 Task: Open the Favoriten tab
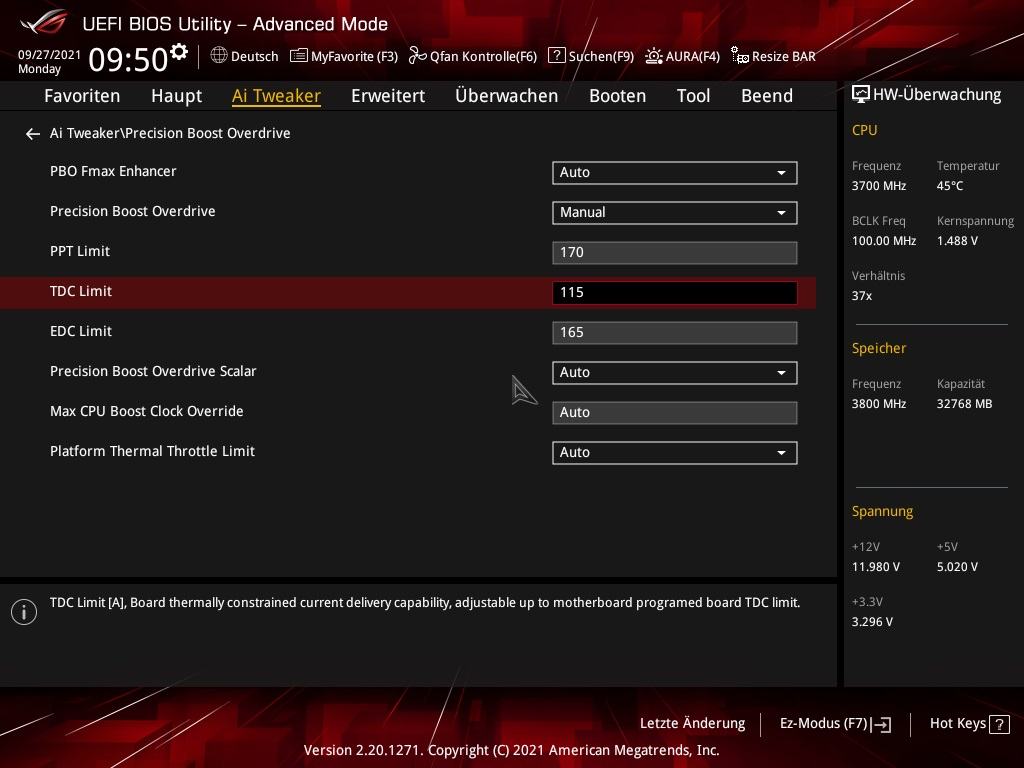[82, 96]
